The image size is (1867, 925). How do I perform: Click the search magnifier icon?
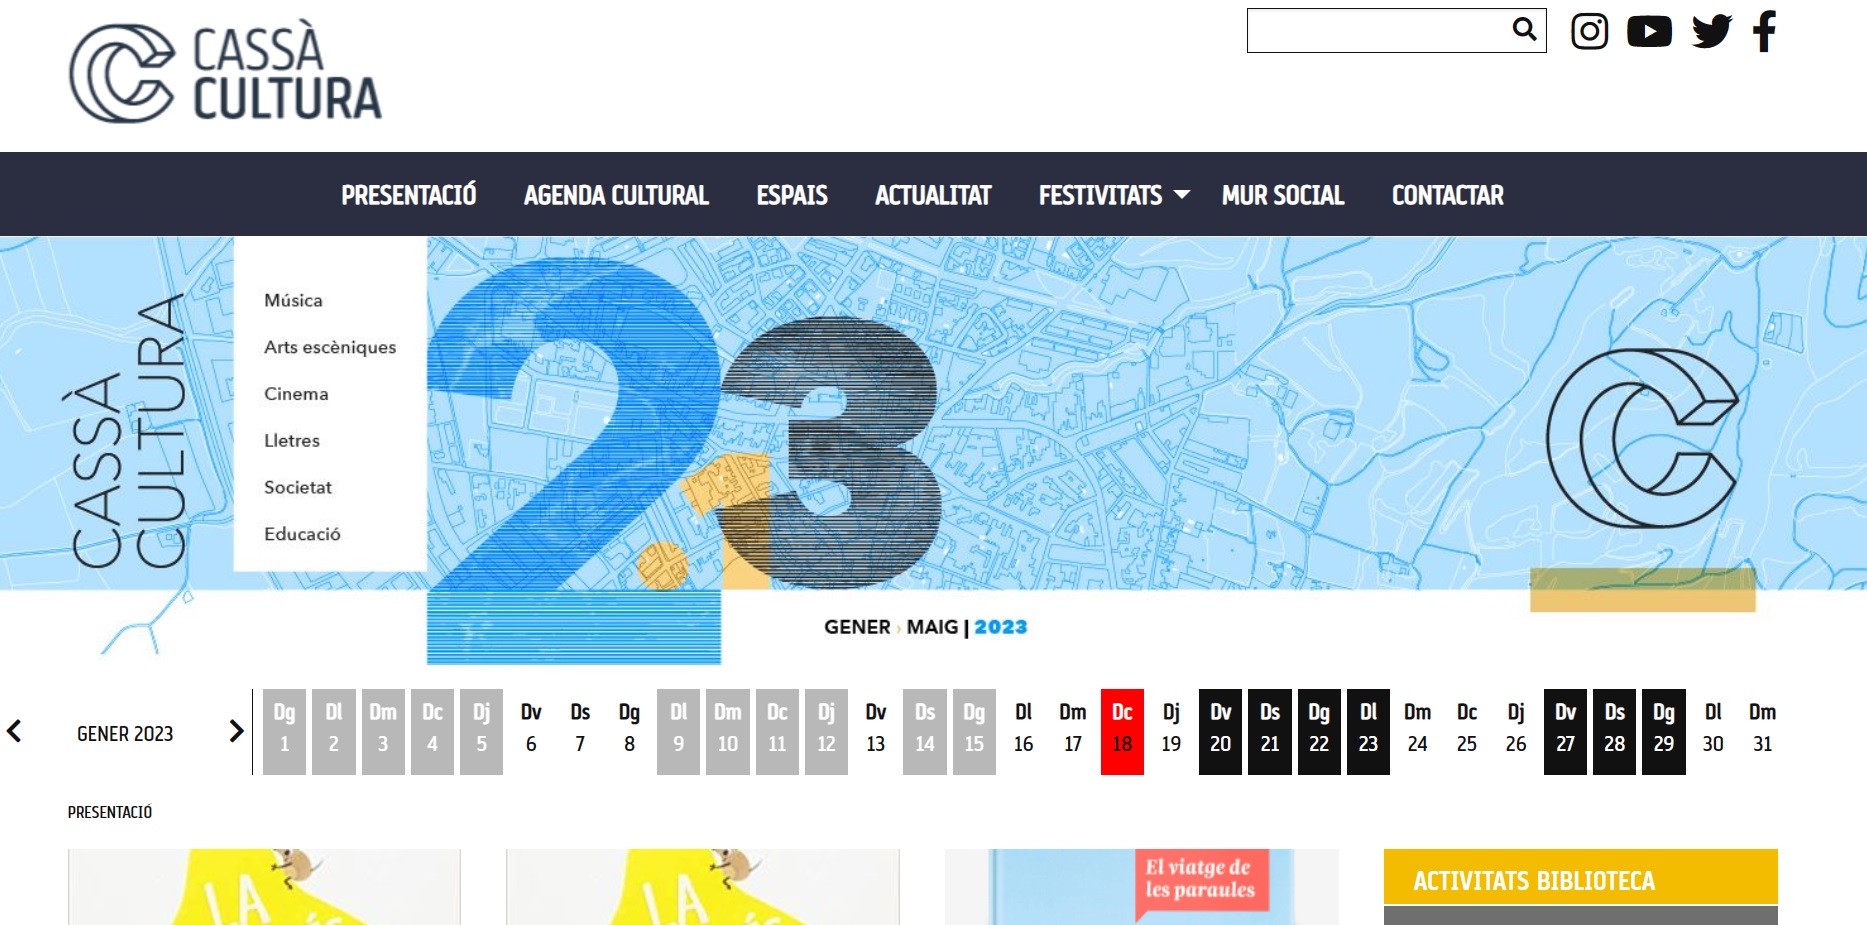(x=1524, y=29)
